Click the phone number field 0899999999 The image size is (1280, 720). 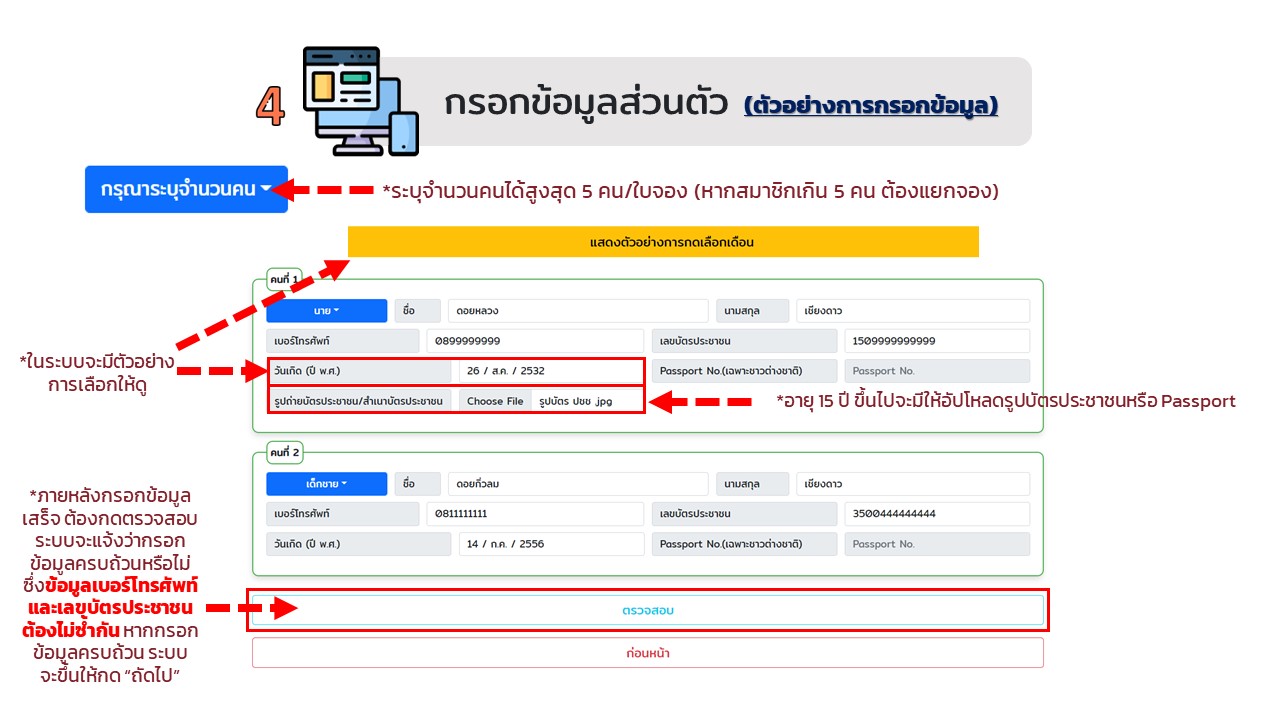[x=534, y=341]
